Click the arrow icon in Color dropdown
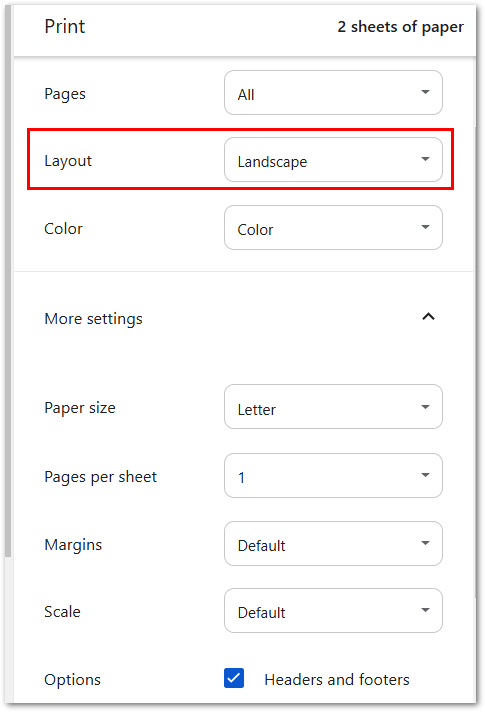This screenshot has height=712, width=485. point(425,227)
